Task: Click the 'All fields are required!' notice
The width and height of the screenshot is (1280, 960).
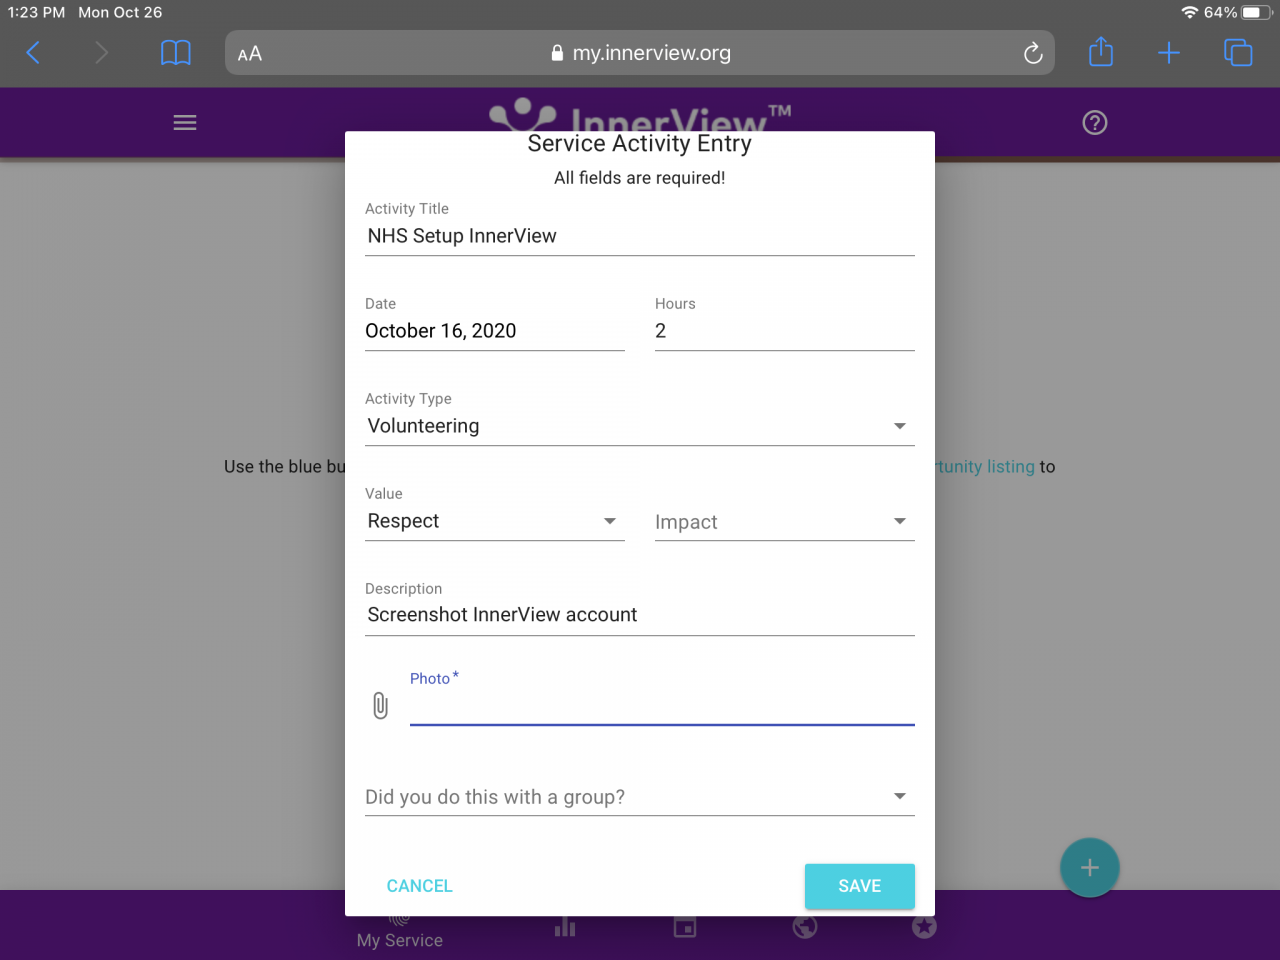Action: (640, 178)
